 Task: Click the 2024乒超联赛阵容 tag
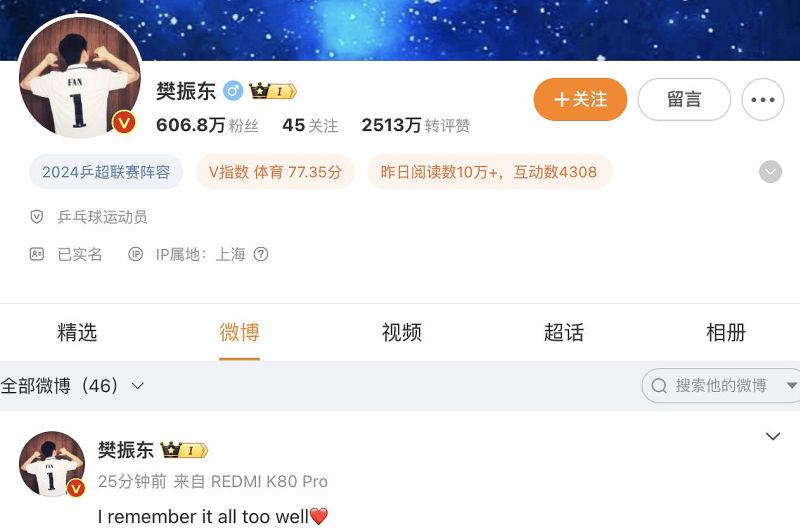(106, 172)
